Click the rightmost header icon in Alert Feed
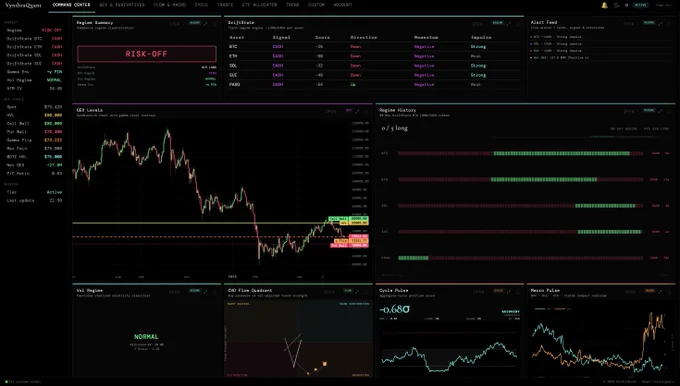 (669, 24)
